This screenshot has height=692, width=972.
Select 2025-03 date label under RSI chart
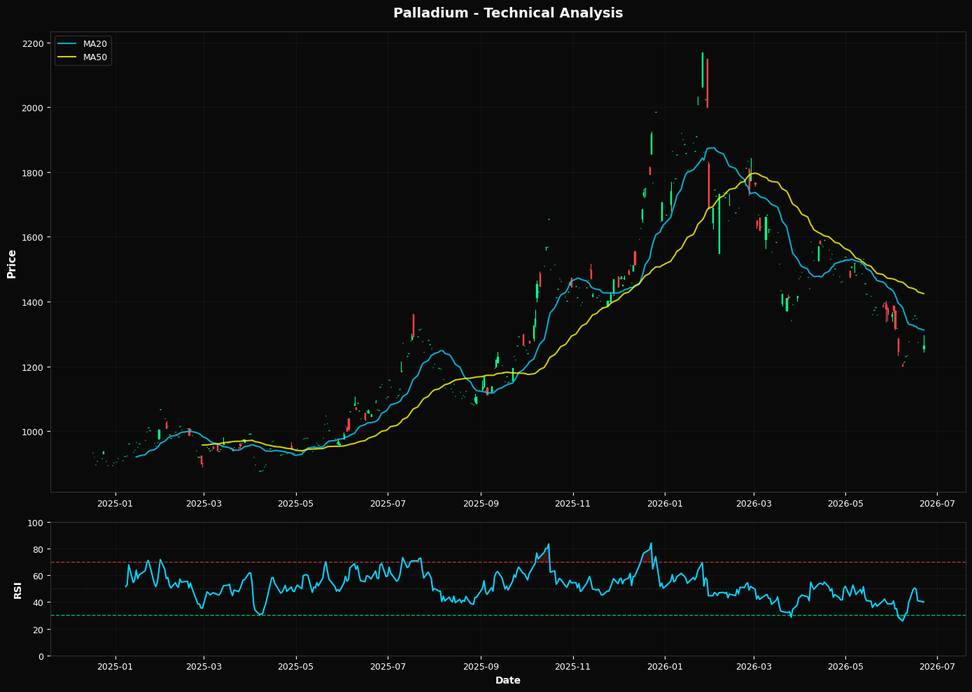205,668
